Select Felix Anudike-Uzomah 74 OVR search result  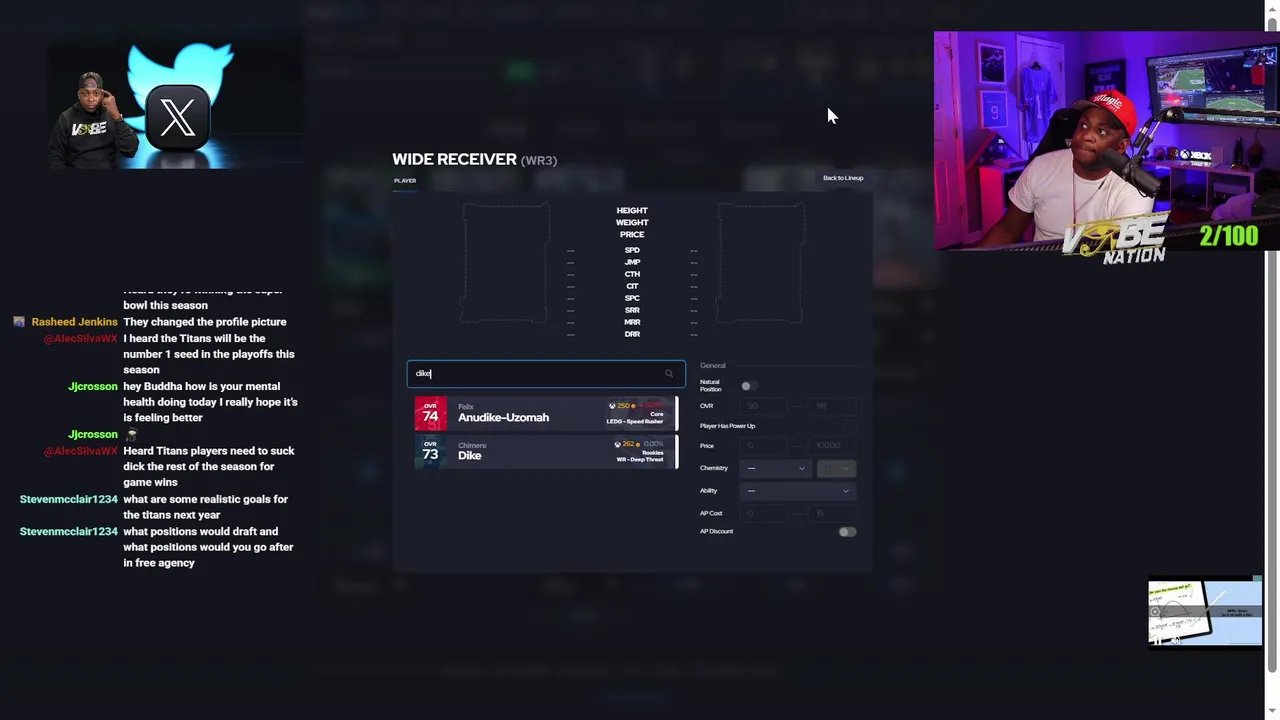pyautogui.click(x=546, y=413)
